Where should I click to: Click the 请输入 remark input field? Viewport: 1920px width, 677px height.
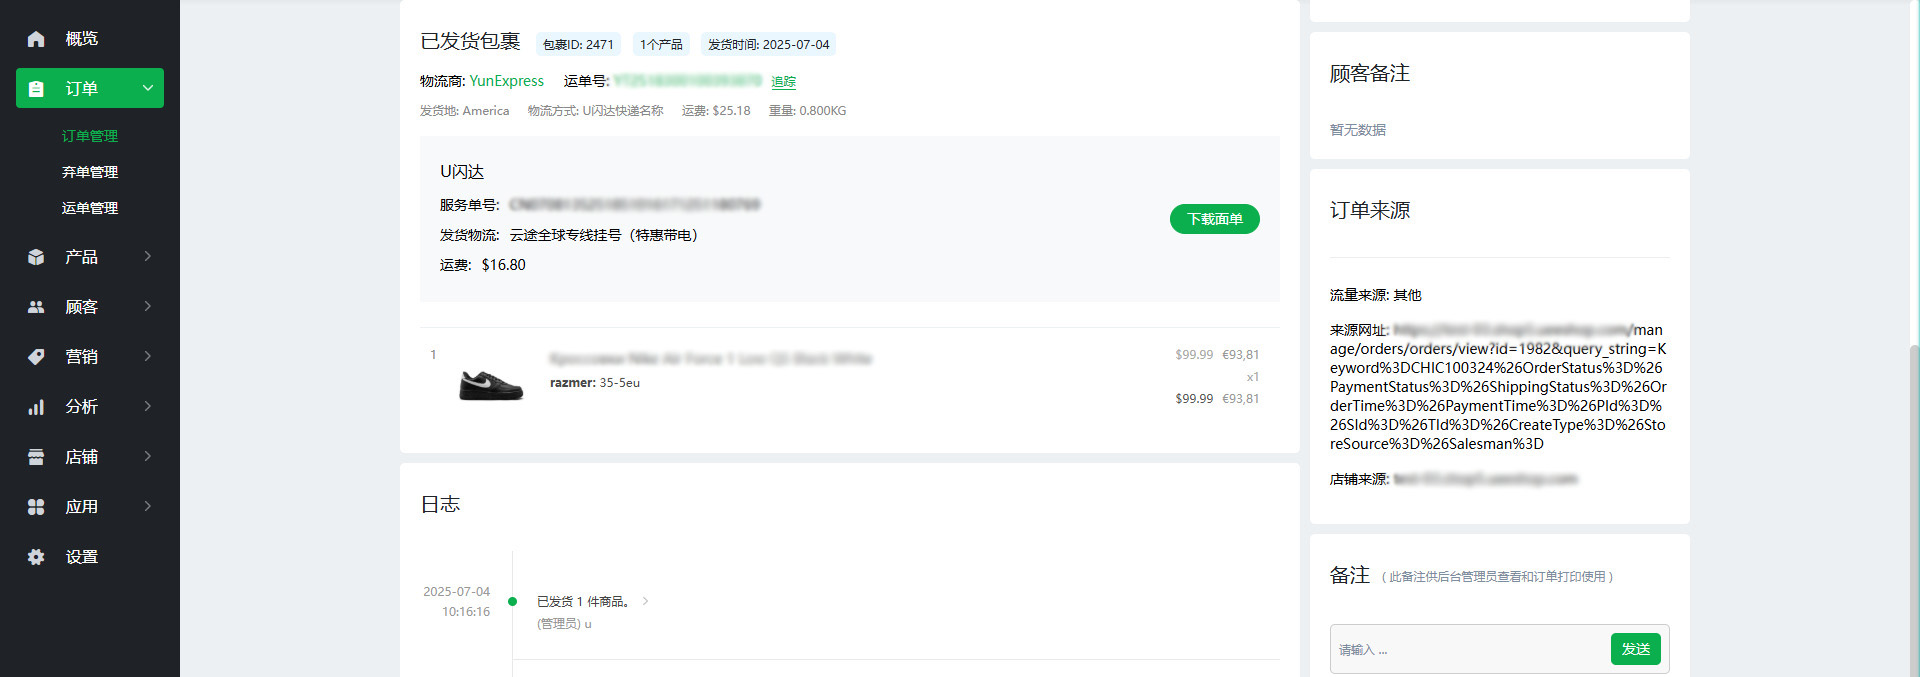(x=1470, y=650)
